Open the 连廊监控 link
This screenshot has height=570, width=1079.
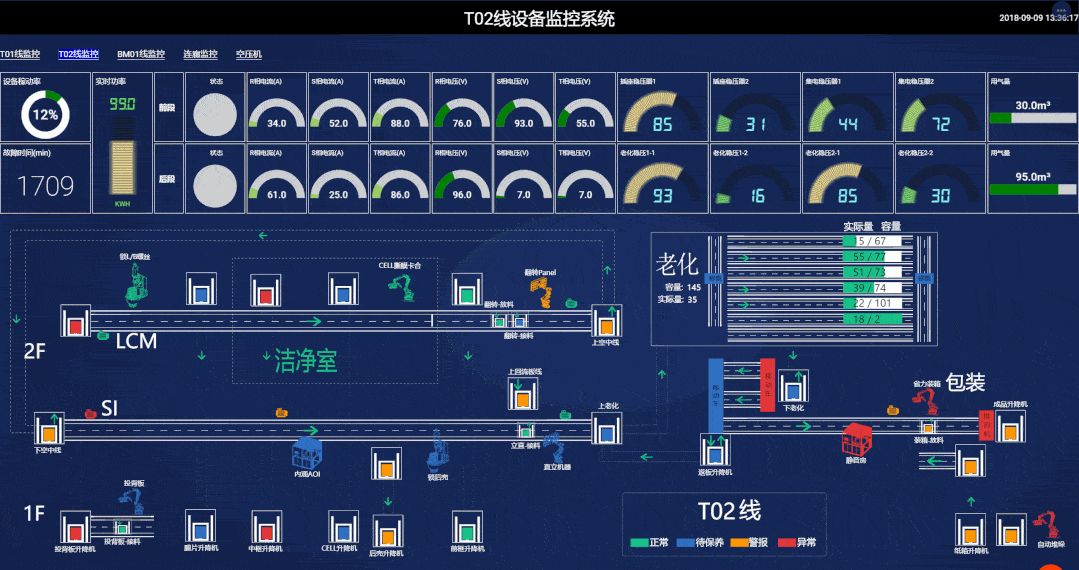[200, 54]
